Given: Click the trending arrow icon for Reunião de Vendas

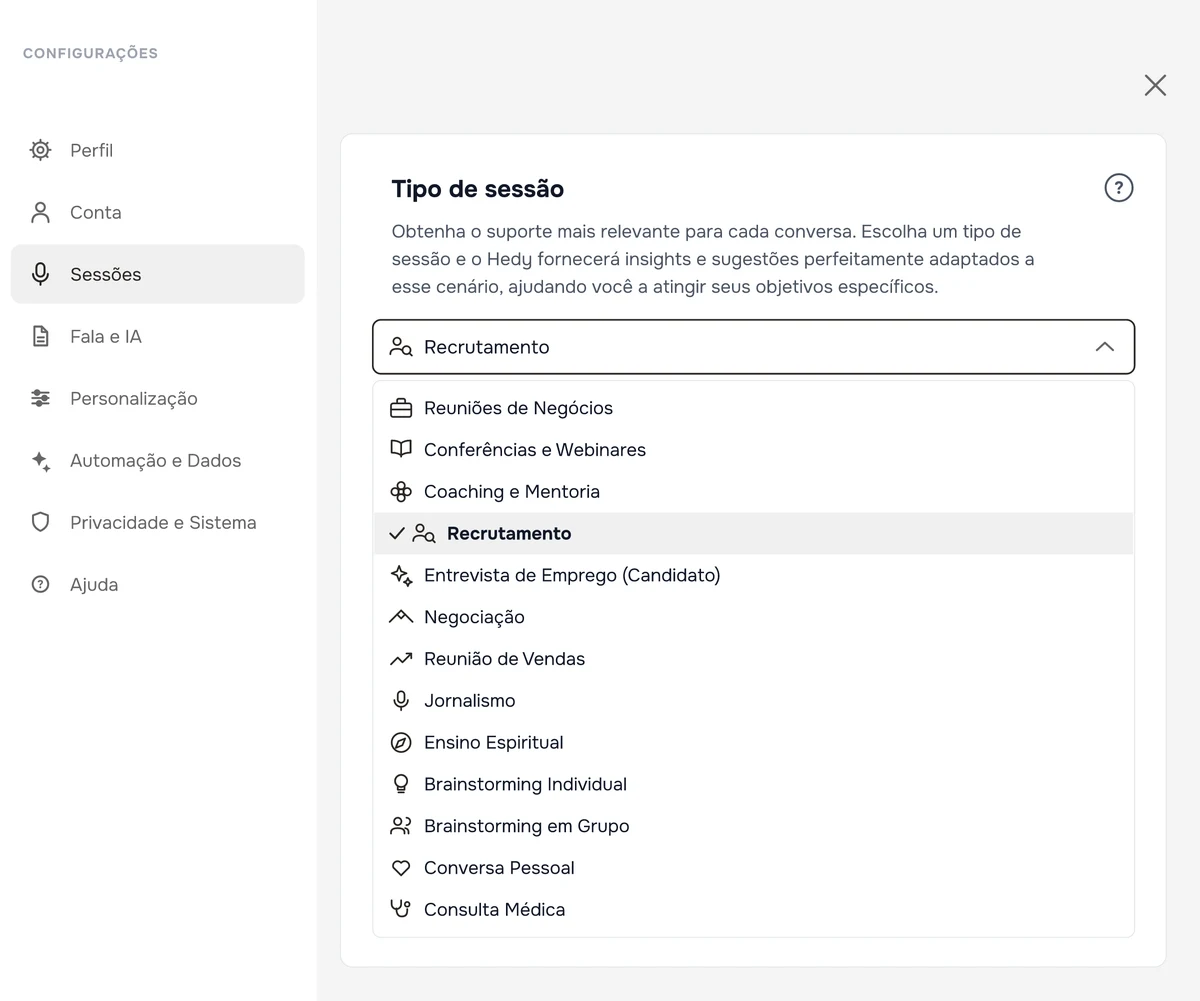Looking at the screenshot, I should tap(401, 659).
